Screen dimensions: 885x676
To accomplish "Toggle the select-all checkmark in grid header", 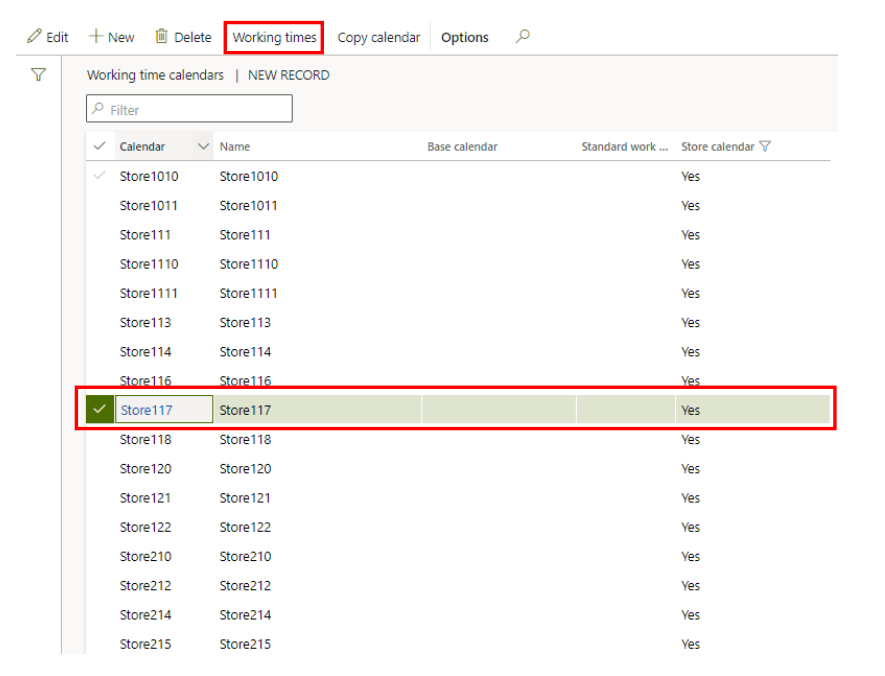I will [99, 147].
